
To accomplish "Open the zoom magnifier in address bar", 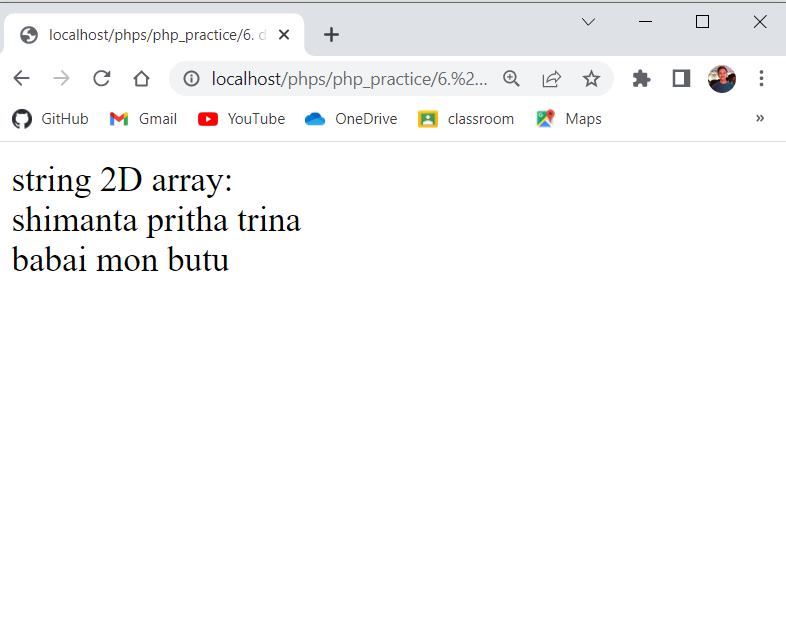I will (511, 78).
